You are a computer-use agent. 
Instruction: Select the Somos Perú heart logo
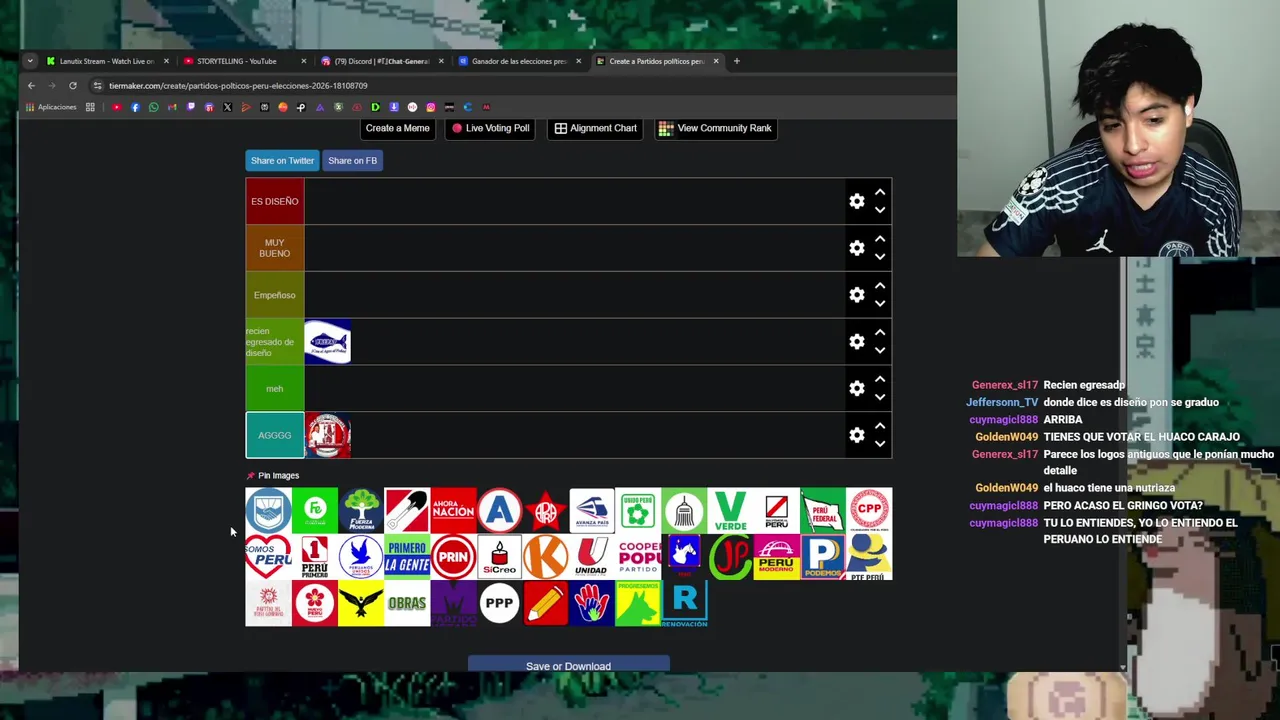pos(268,557)
